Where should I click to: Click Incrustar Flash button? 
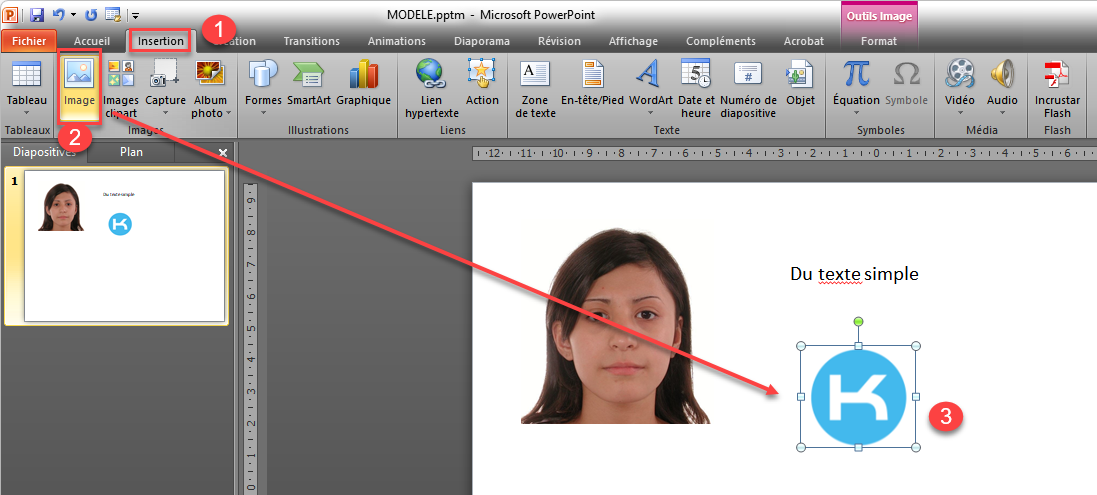click(x=1057, y=89)
